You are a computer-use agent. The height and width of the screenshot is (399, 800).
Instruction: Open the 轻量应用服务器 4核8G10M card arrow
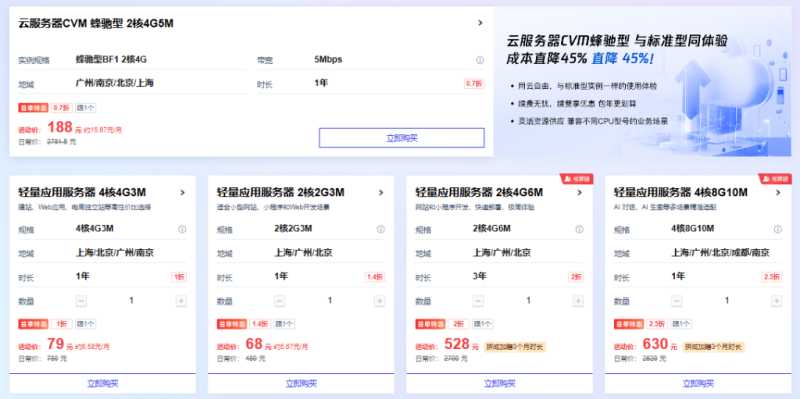point(778,192)
